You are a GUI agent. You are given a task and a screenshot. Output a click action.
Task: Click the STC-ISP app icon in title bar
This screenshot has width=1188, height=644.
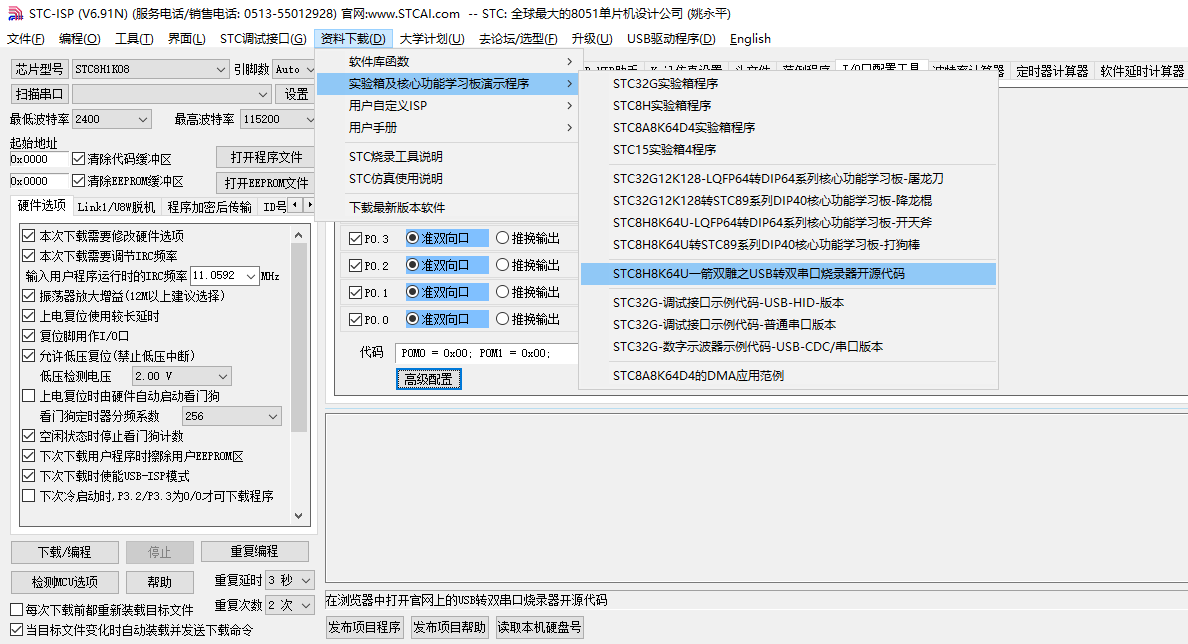(x=14, y=14)
